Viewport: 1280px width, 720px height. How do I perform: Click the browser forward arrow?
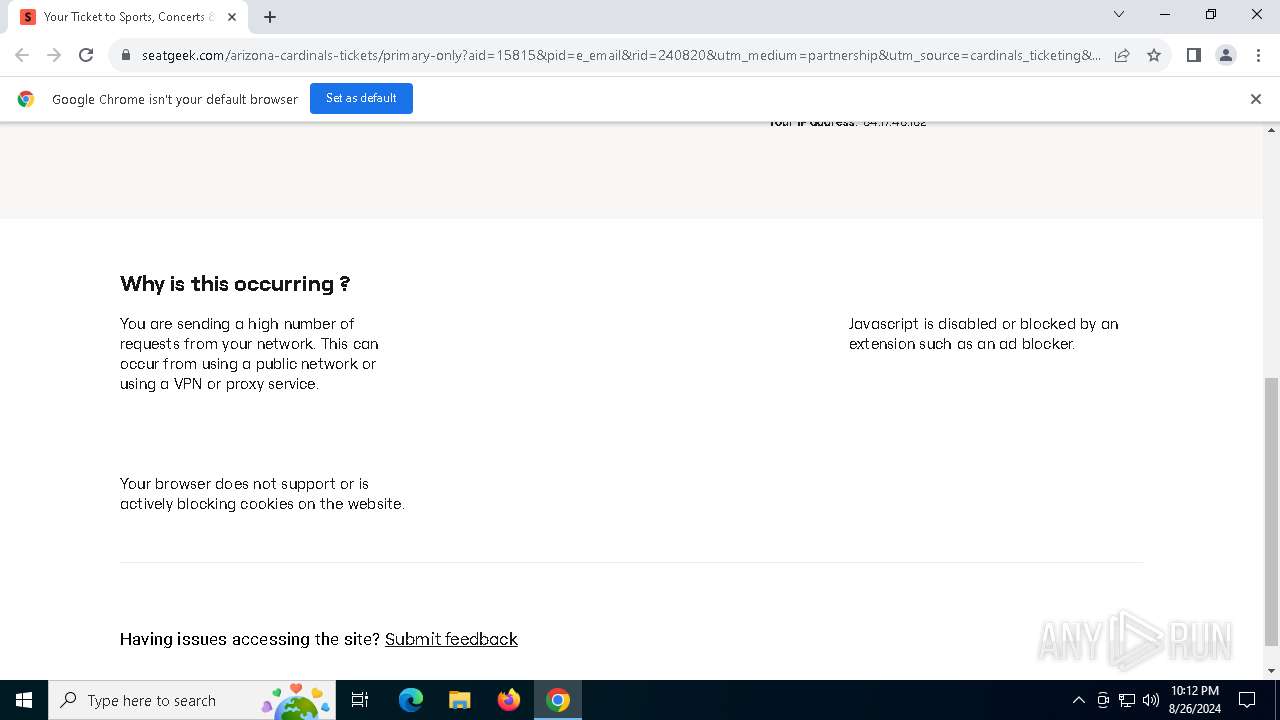[54, 55]
